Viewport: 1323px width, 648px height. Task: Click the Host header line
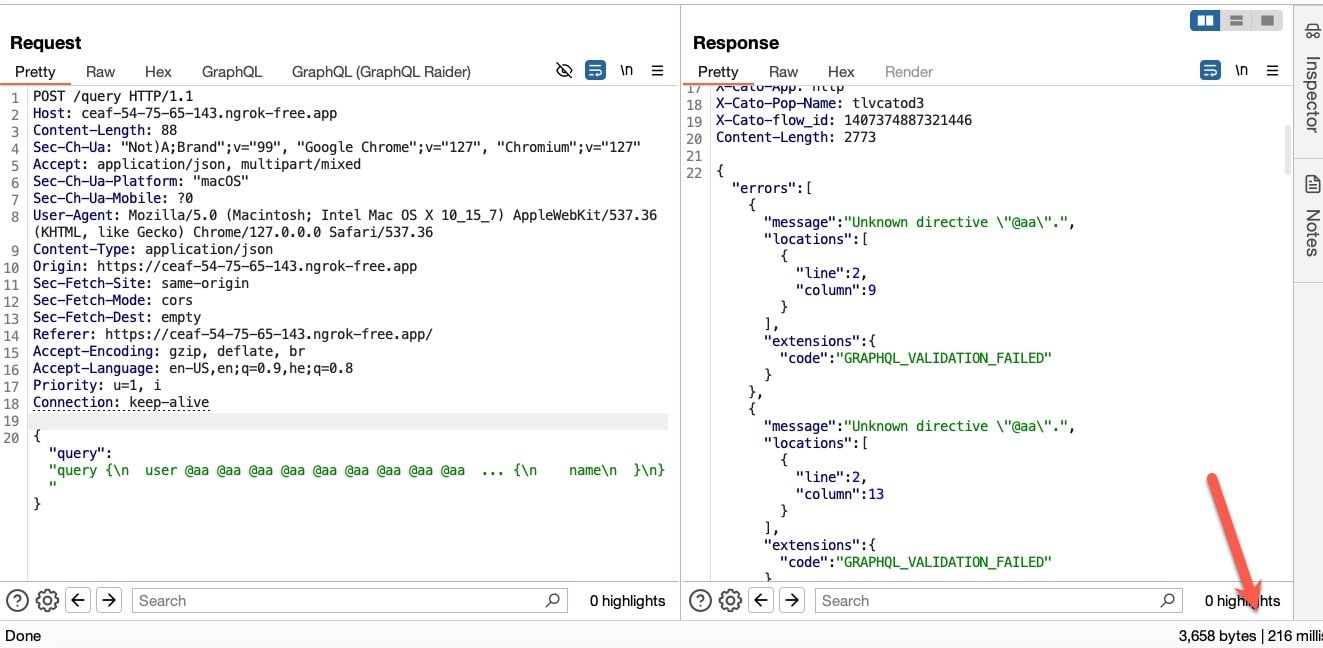click(185, 113)
